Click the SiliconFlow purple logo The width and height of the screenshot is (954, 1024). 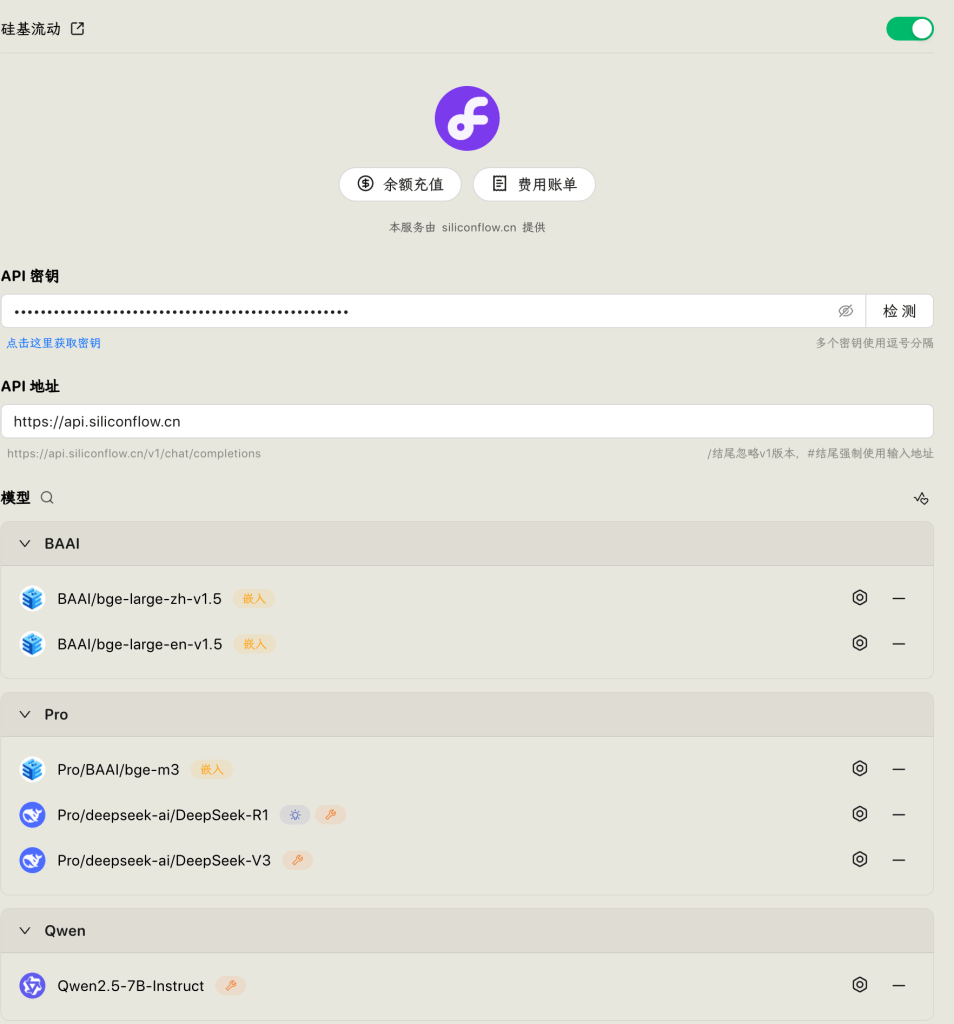(467, 119)
